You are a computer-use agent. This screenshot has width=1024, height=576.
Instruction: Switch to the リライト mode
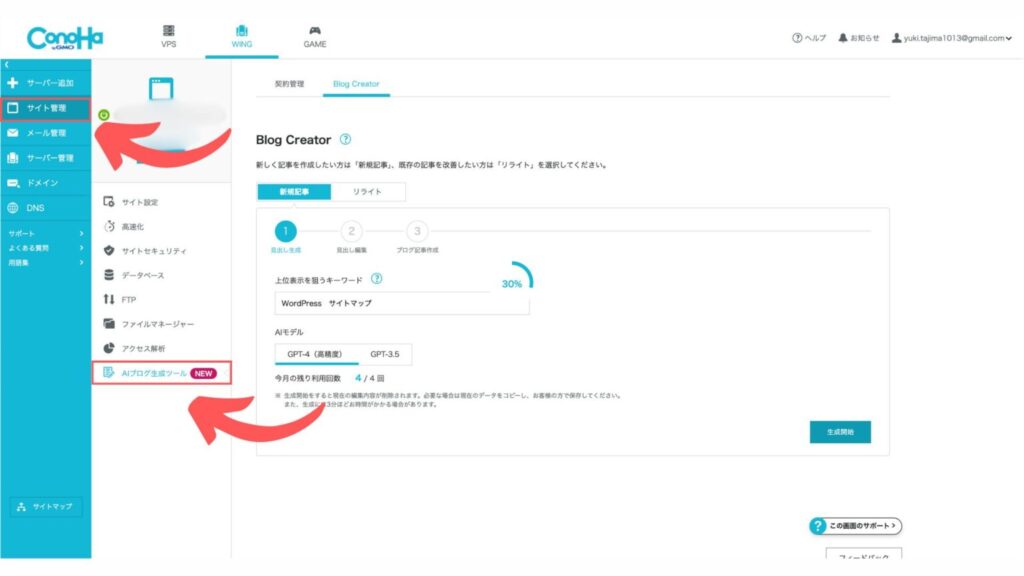point(368,191)
